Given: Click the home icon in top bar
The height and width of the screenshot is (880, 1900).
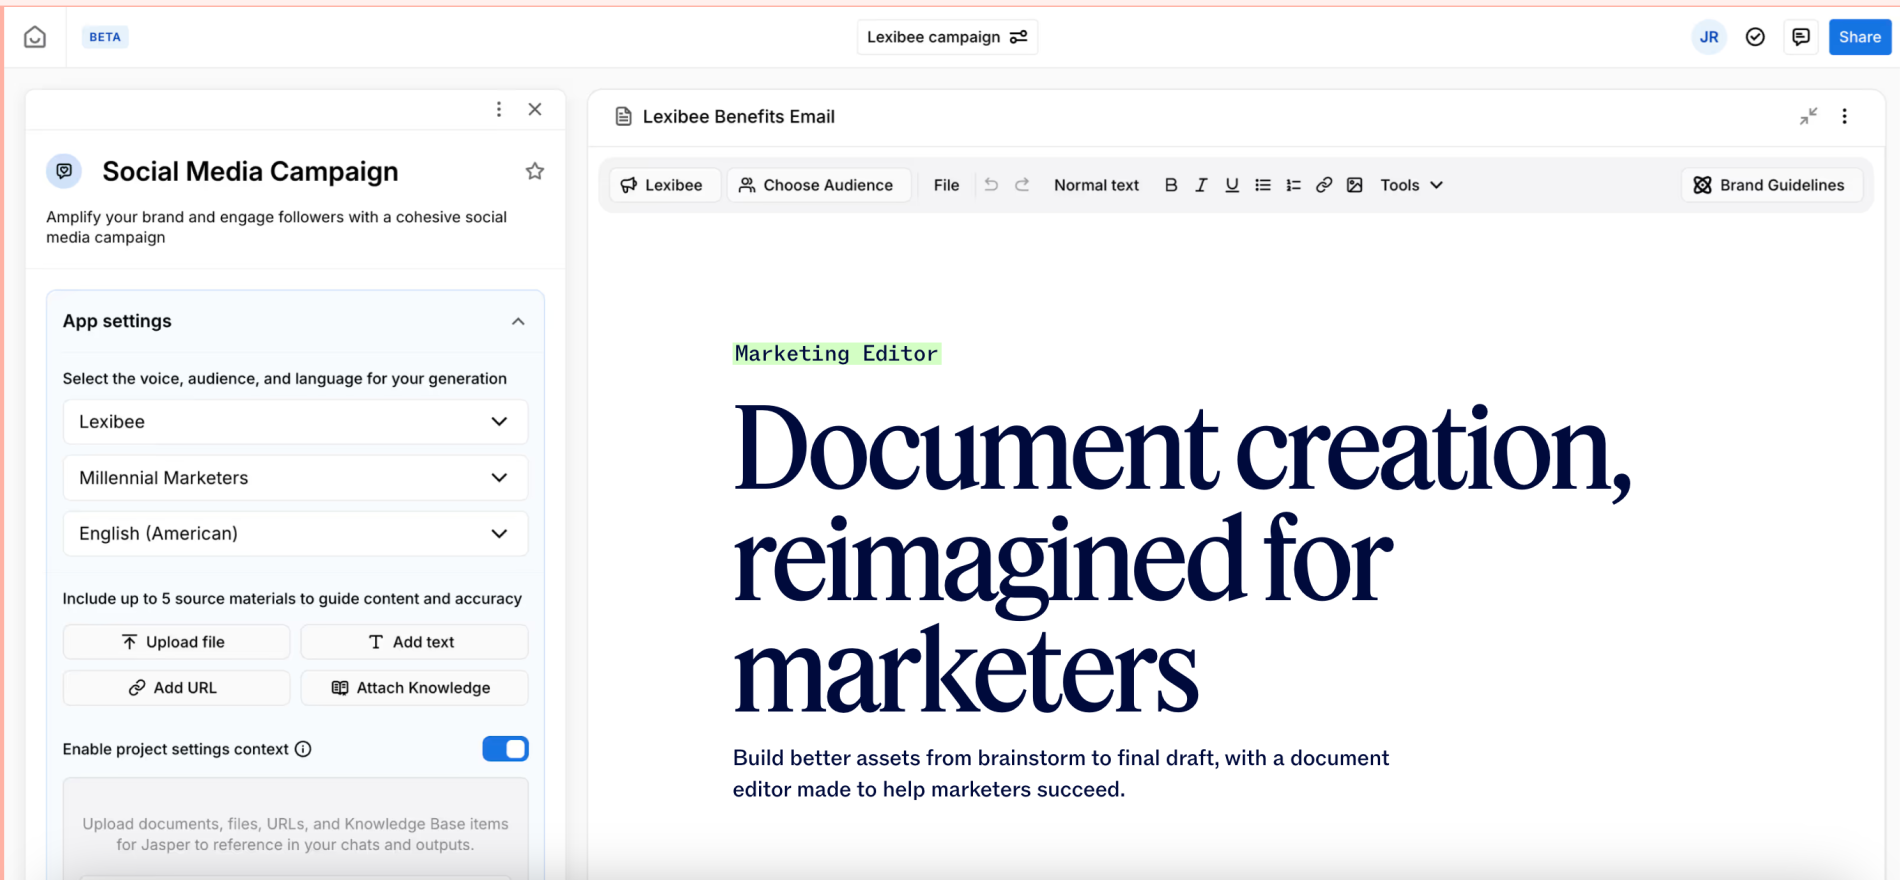Looking at the screenshot, I should pyautogui.click(x=35, y=37).
